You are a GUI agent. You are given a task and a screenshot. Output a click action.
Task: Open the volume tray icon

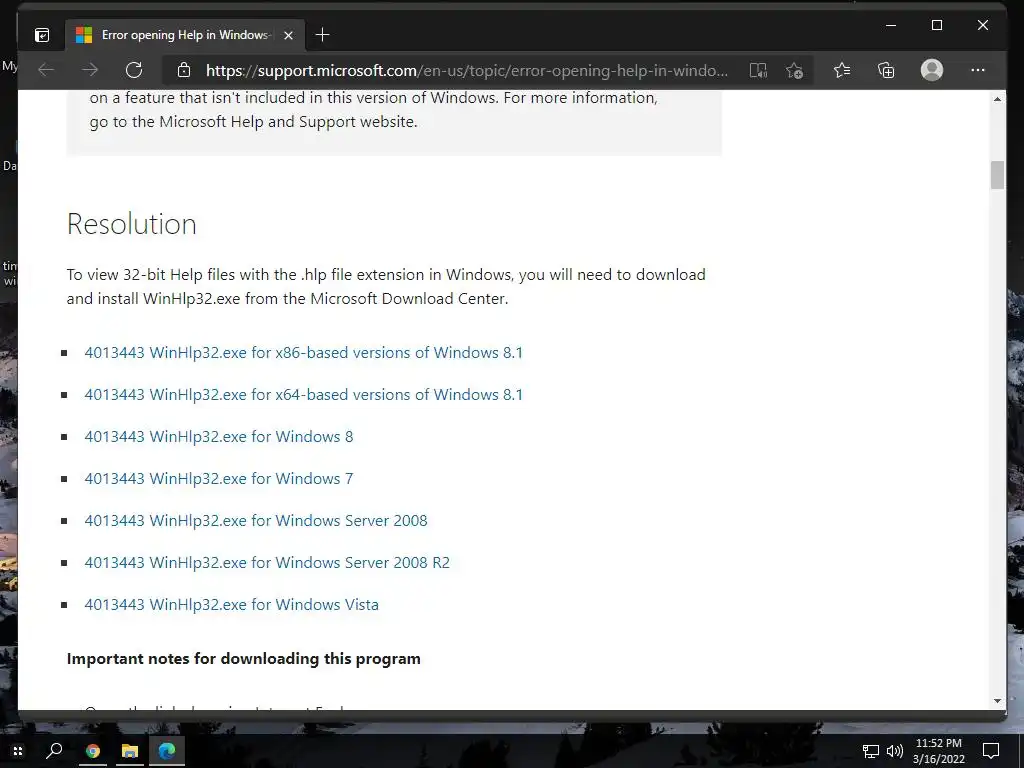(895, 752)
